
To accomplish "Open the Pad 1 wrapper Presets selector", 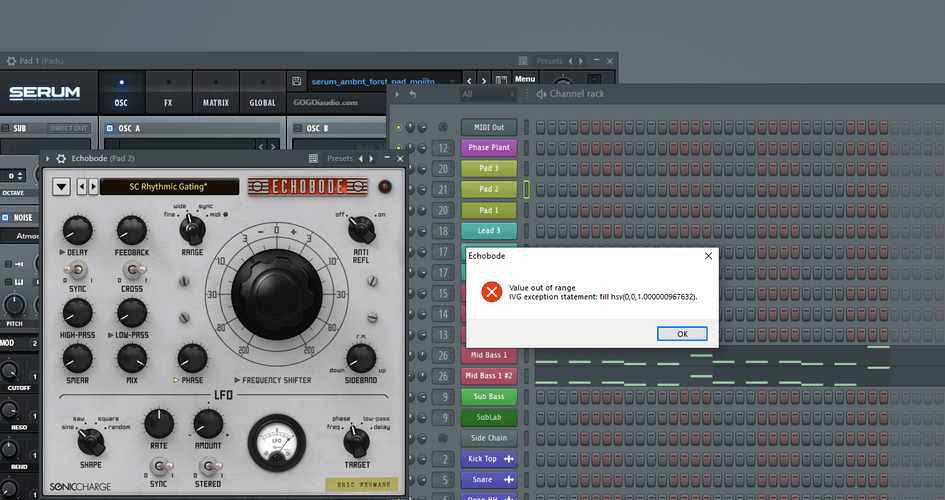I will (x=549, y=61).
